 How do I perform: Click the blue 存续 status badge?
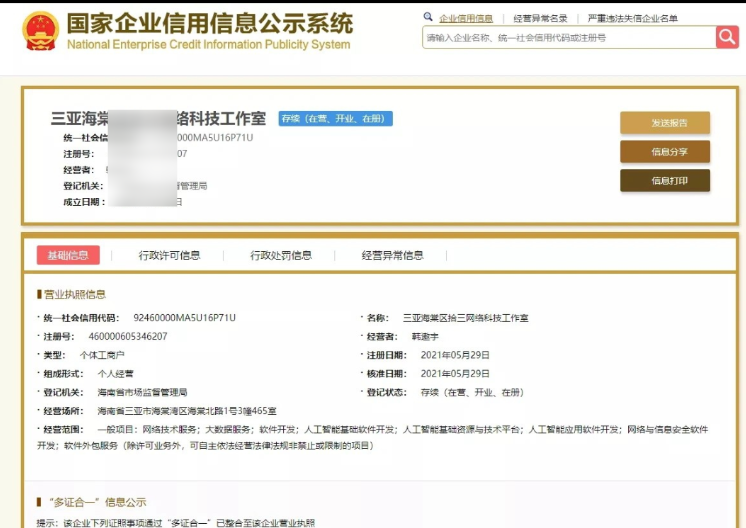[x=336, y=119]
